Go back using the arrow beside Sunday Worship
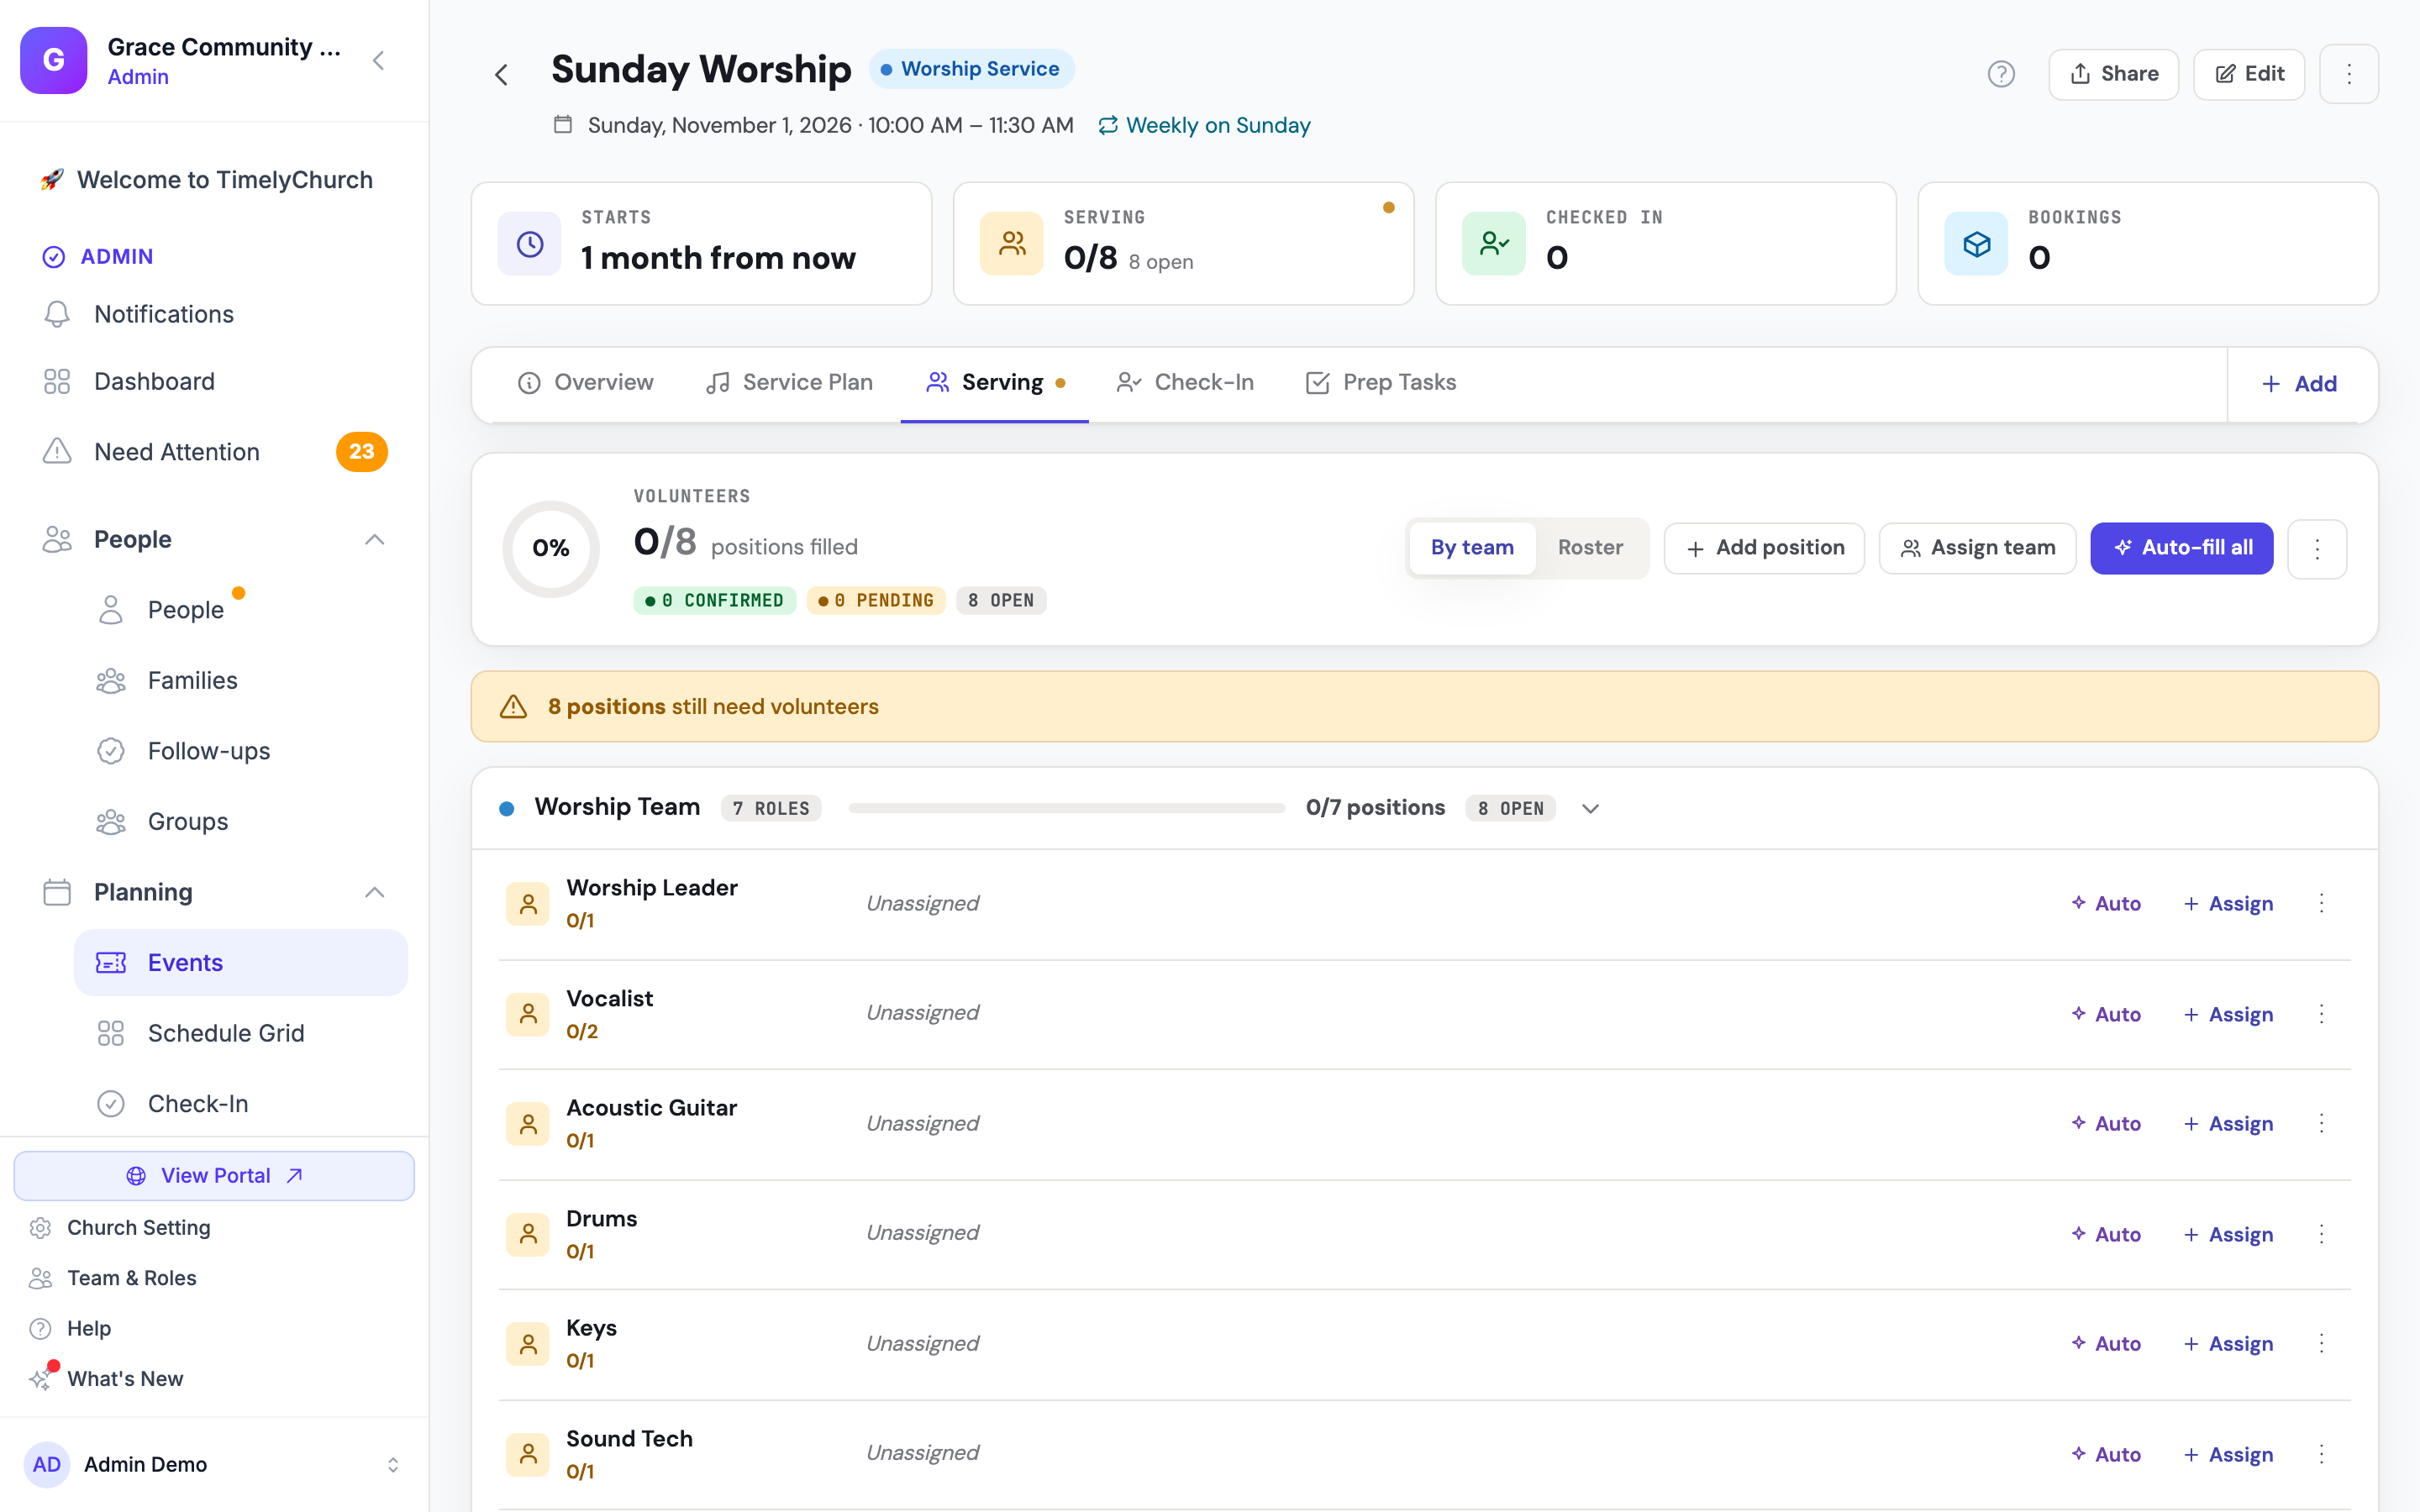 click(x=502, y=74)
